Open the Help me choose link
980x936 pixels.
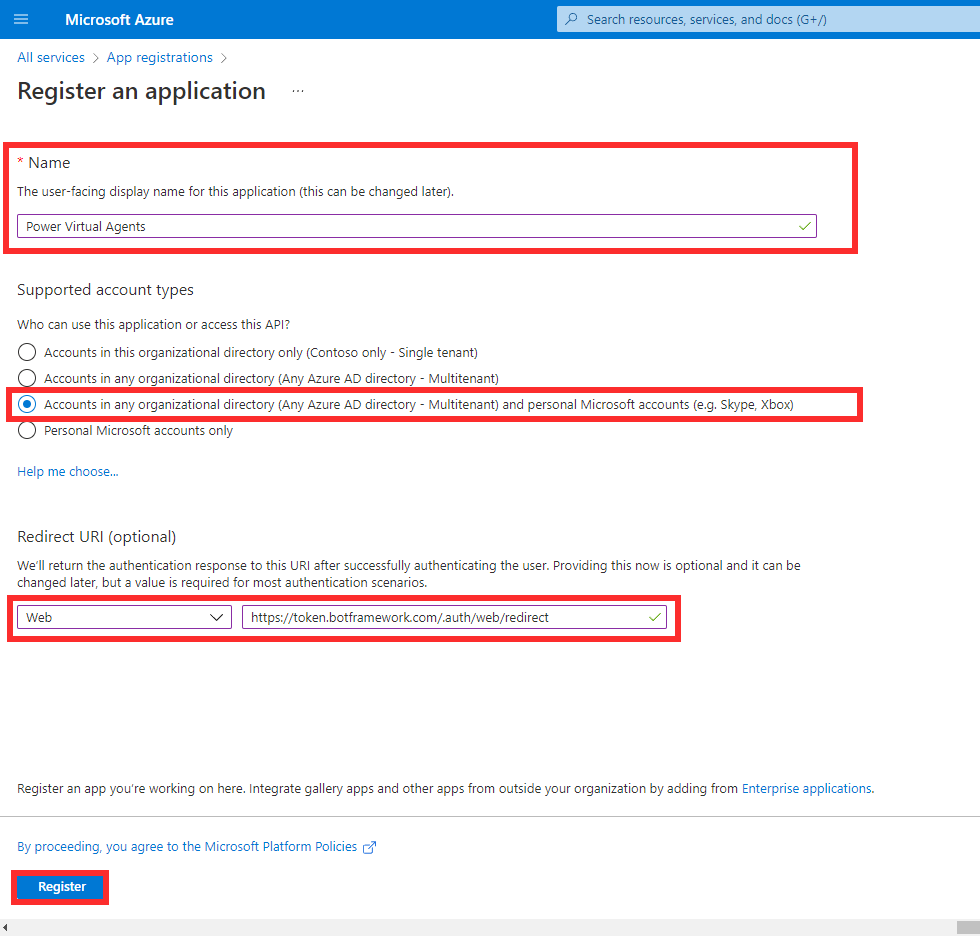coord(68,472)
